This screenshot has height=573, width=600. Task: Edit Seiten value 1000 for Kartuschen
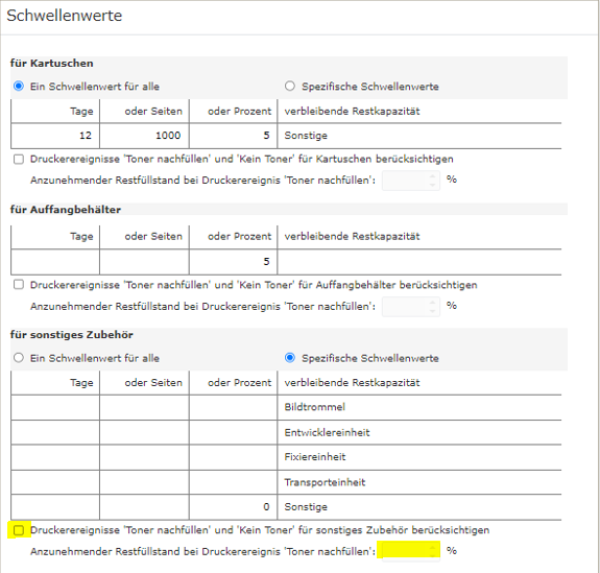click(x=144, y=135)
